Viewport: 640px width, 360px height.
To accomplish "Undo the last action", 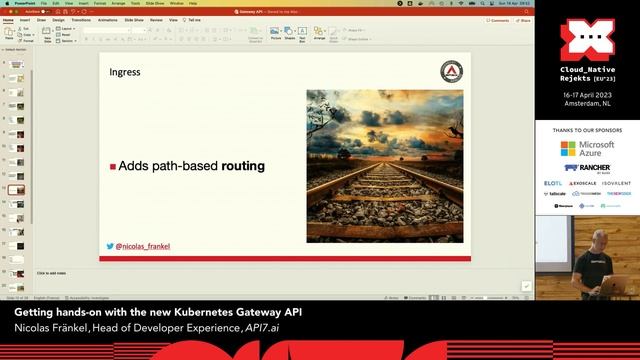I will 73,11.
